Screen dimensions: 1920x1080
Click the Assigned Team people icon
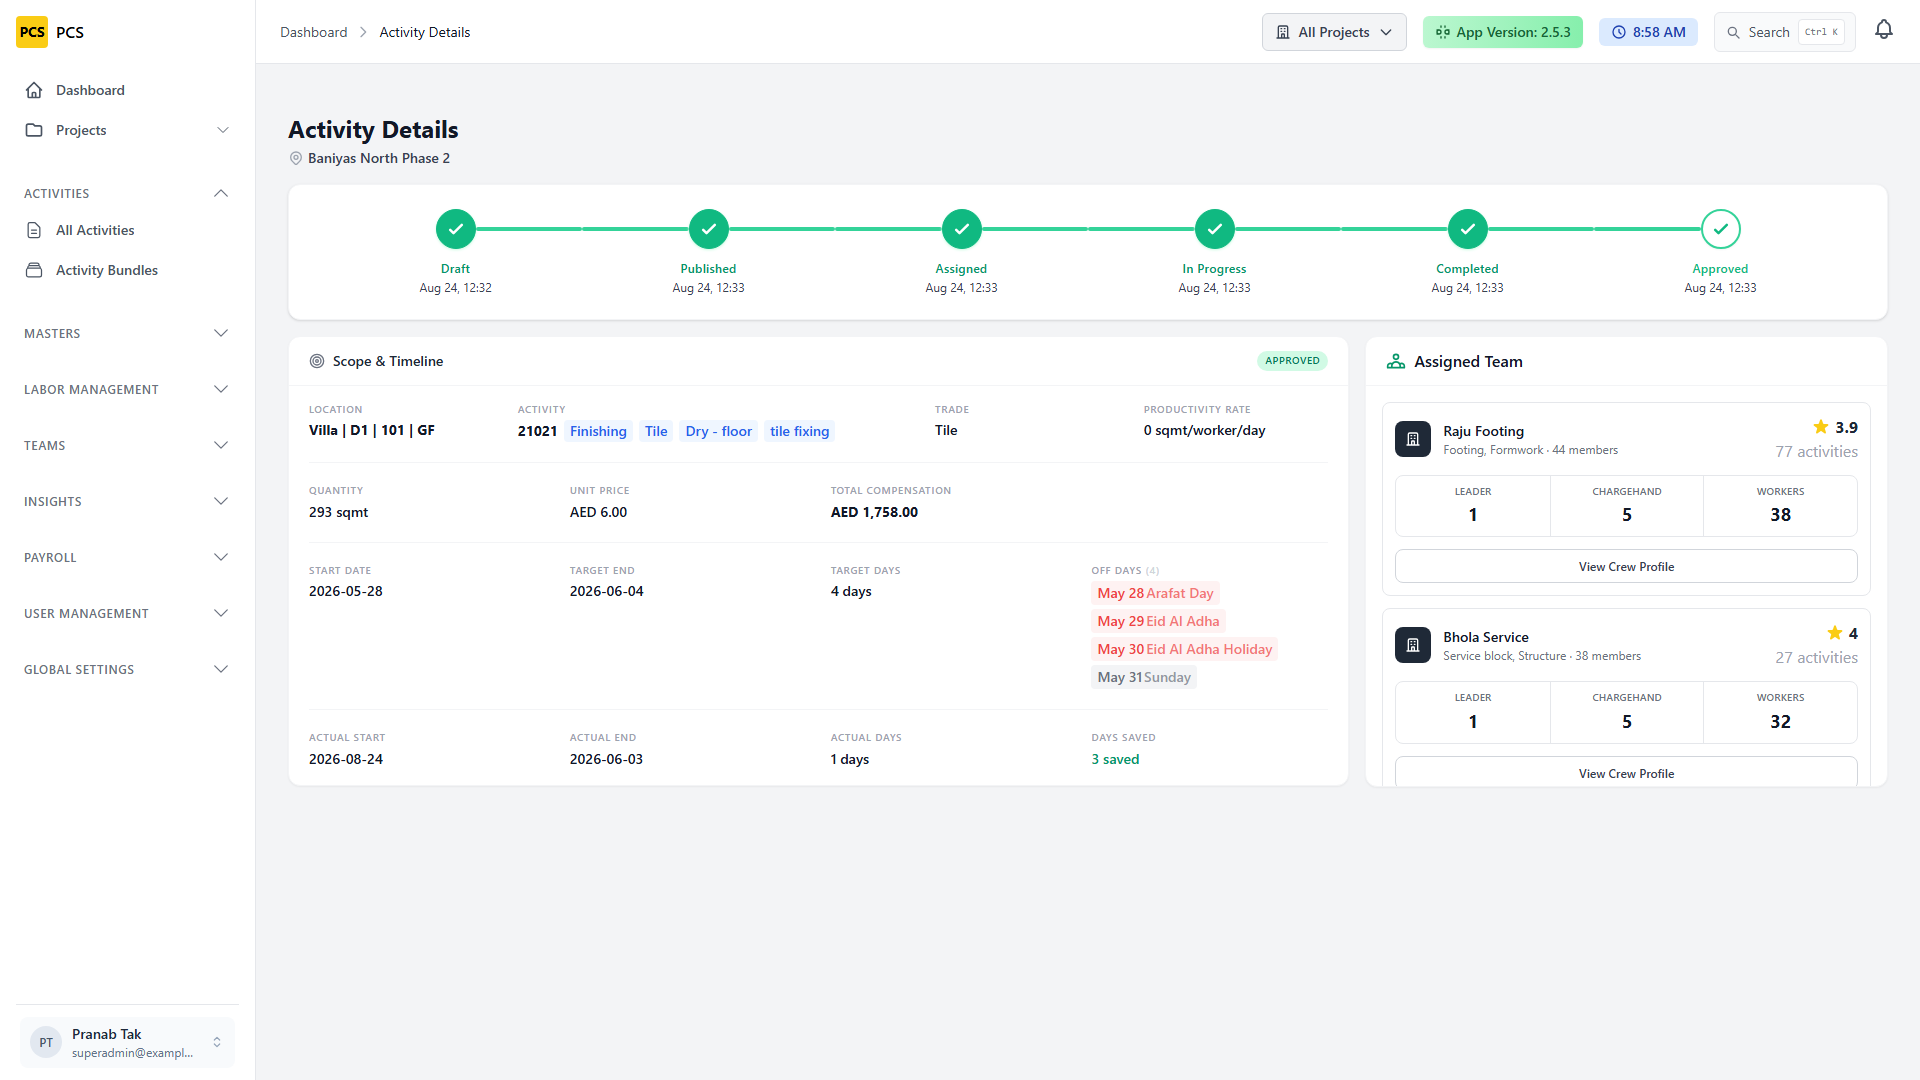click(x=1396, y=361)
